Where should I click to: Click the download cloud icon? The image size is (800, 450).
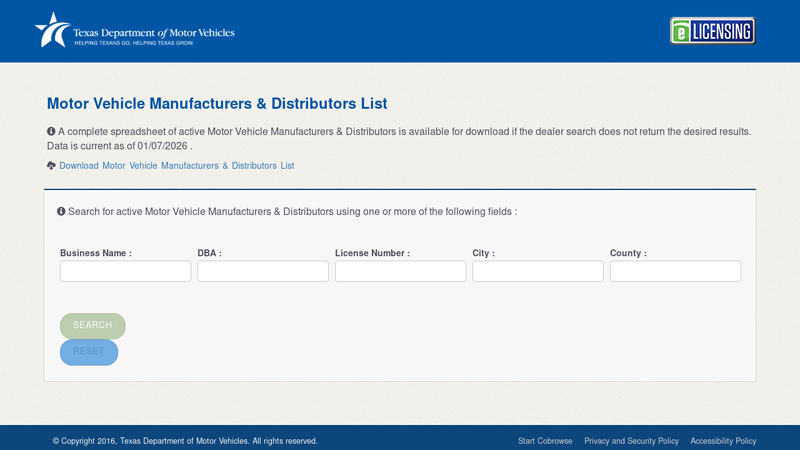51,166
